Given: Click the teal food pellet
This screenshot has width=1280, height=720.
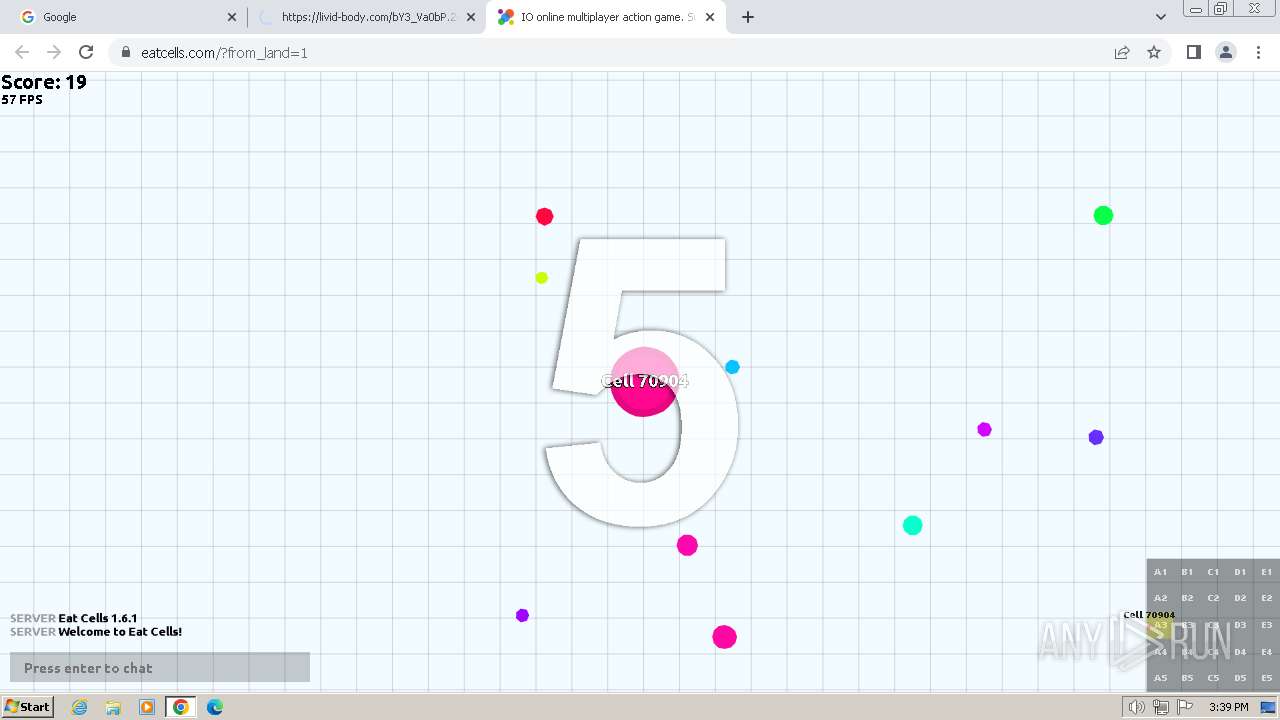Looking at the screenshot, I should (x=912, y=525).
